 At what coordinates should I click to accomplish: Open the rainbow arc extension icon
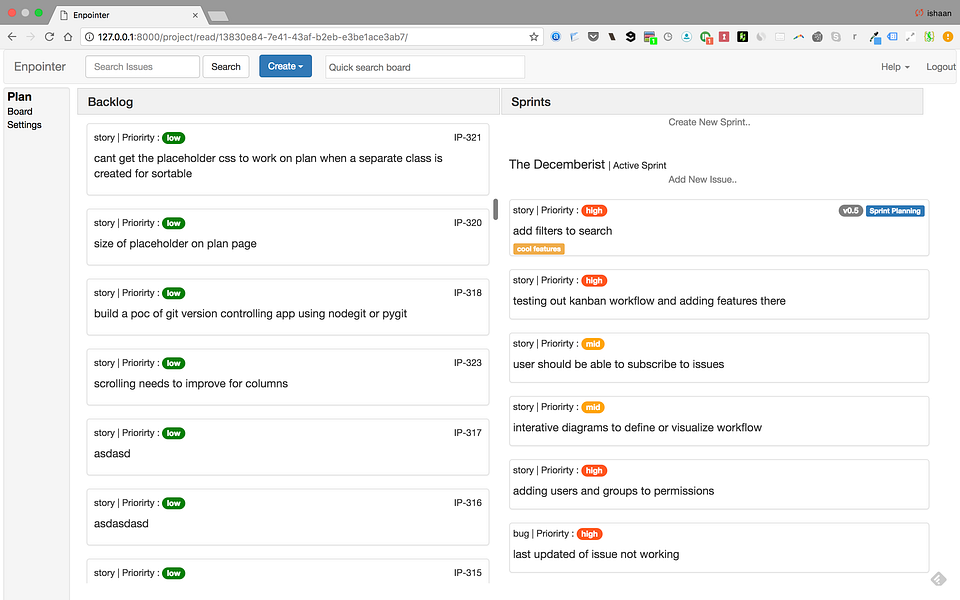click(798, 37)
